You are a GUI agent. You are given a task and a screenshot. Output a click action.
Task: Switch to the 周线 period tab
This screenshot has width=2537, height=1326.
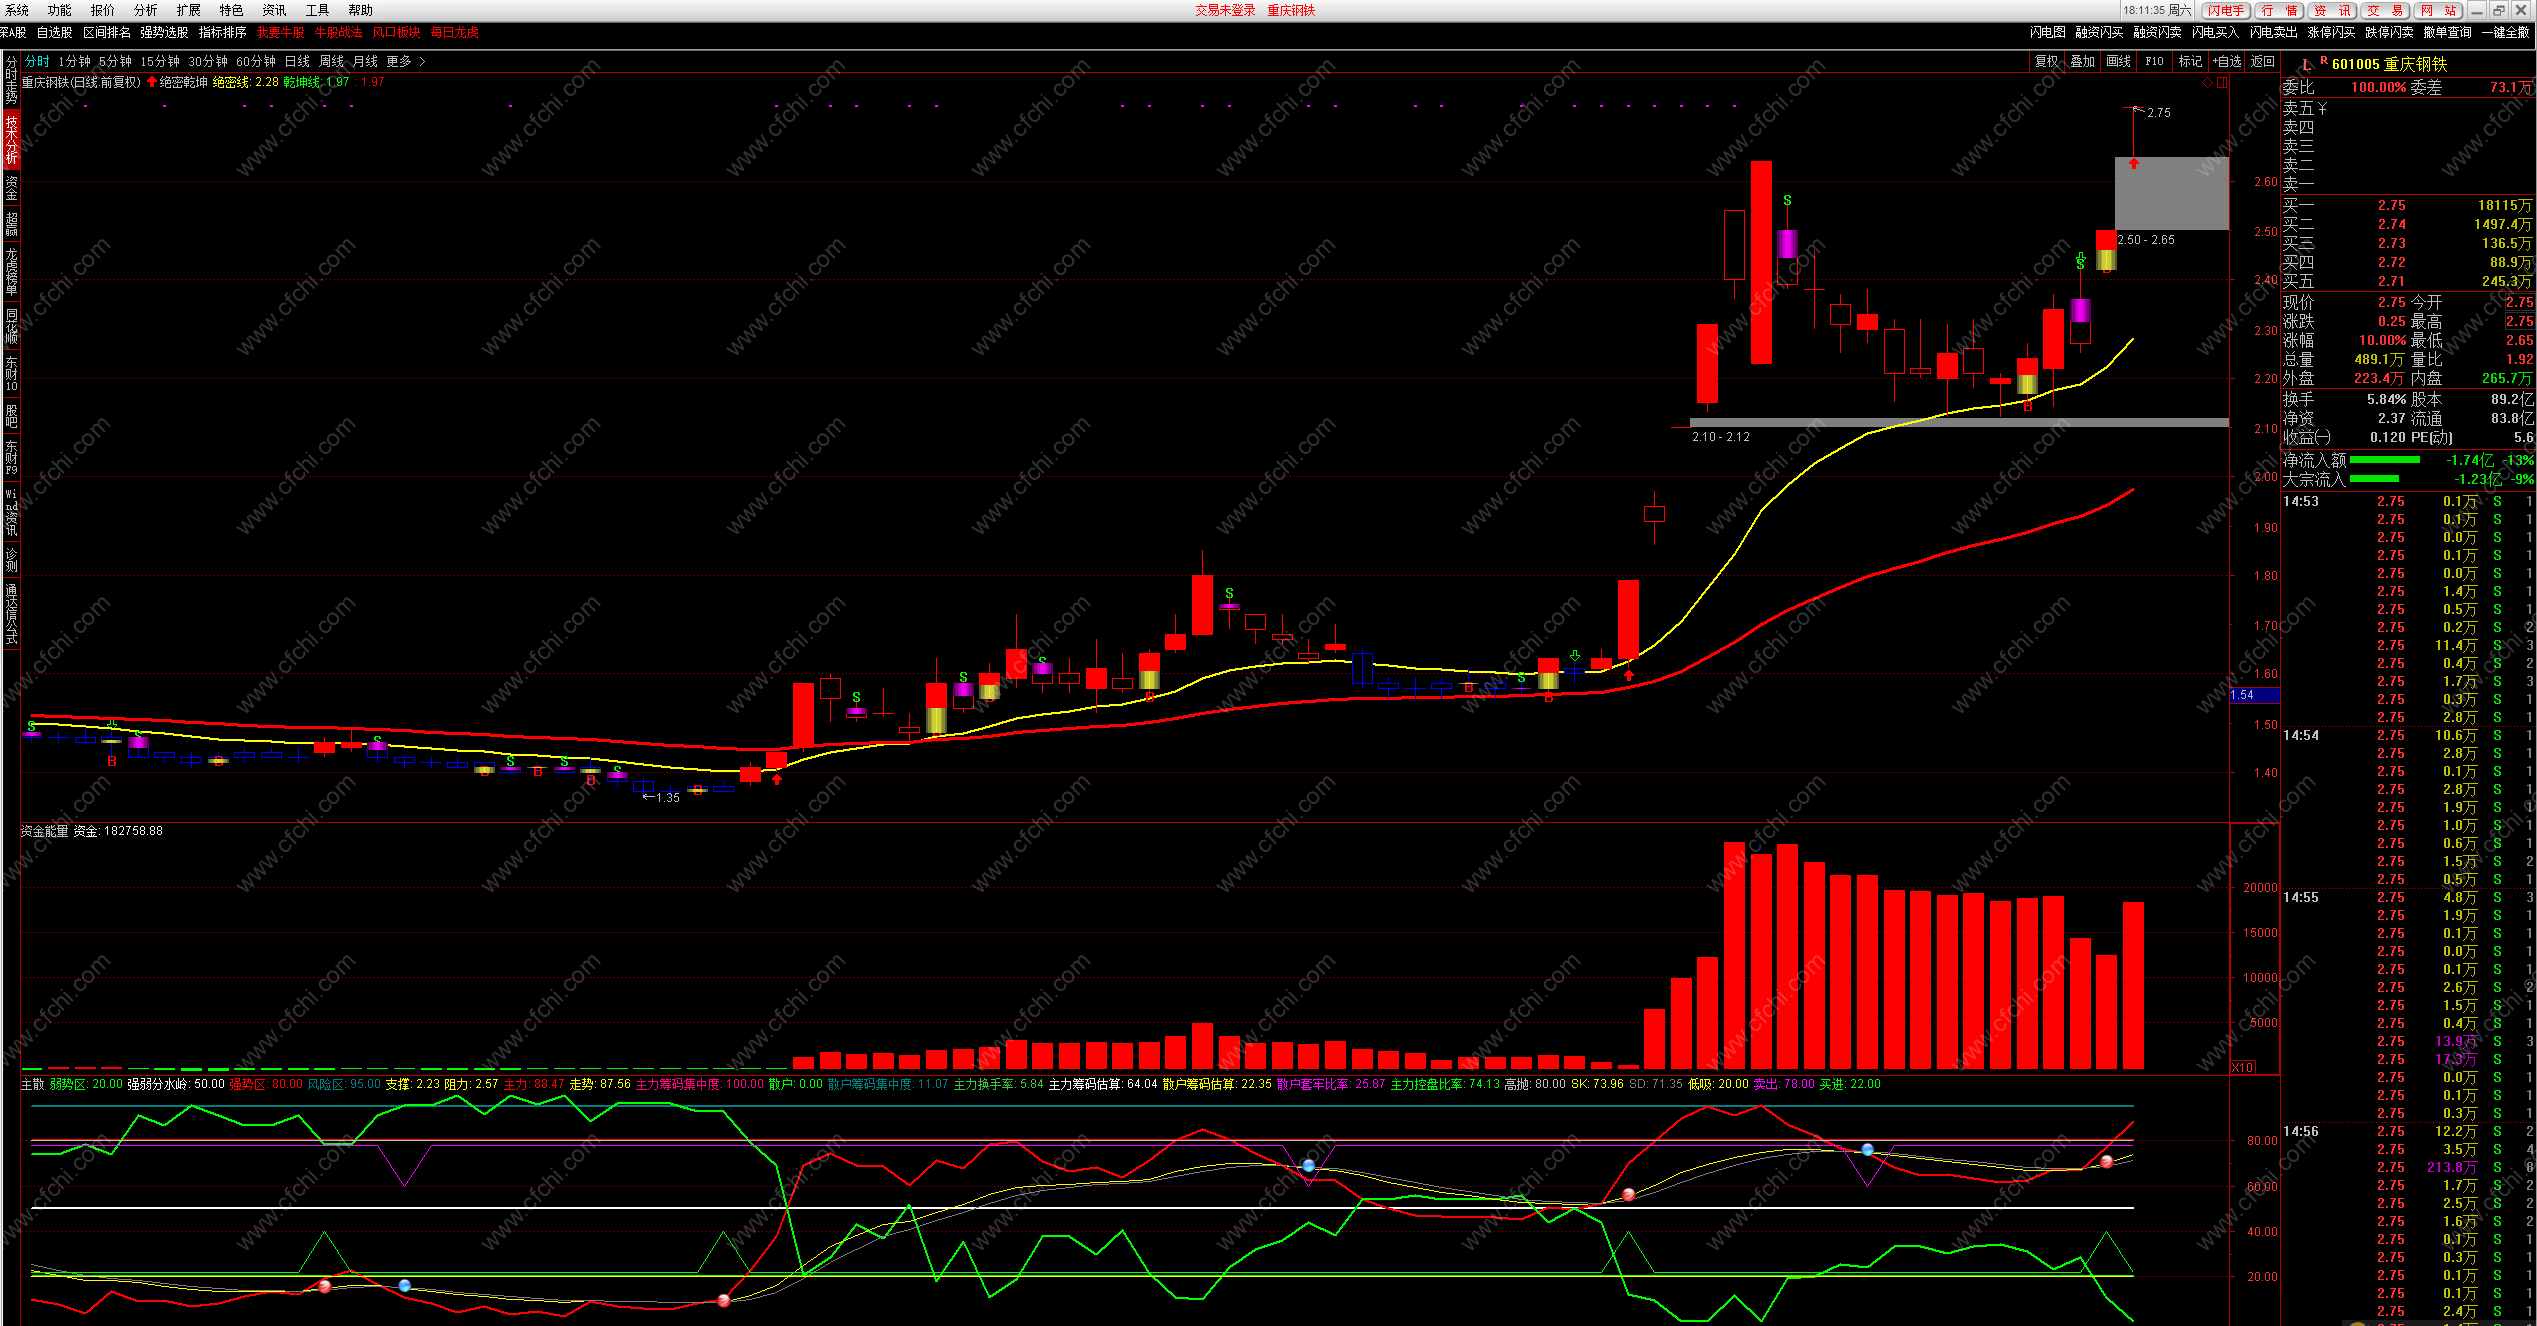point(331,62)
